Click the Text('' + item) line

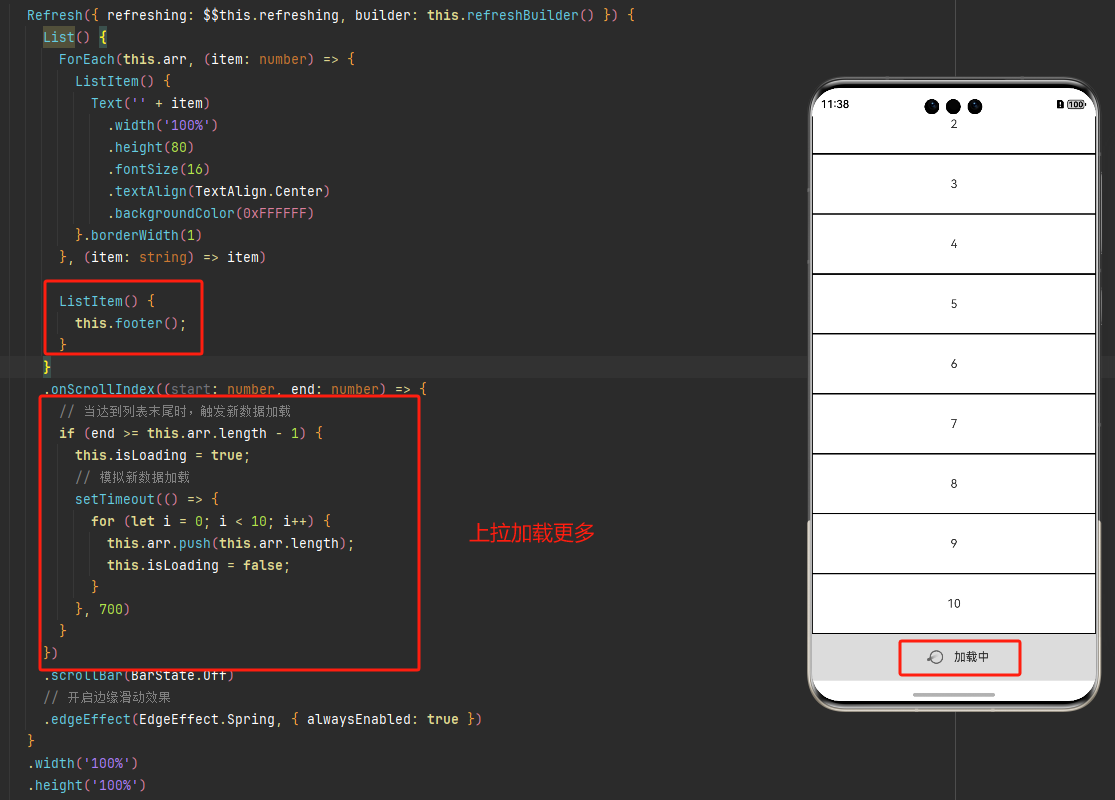[150, 103]
